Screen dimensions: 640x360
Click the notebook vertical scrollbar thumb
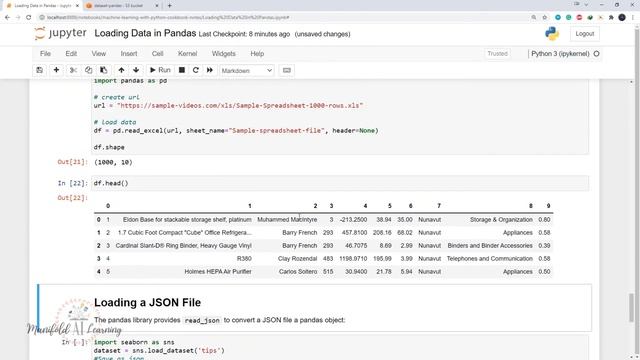pyautogui.click(x=631, y=307)
